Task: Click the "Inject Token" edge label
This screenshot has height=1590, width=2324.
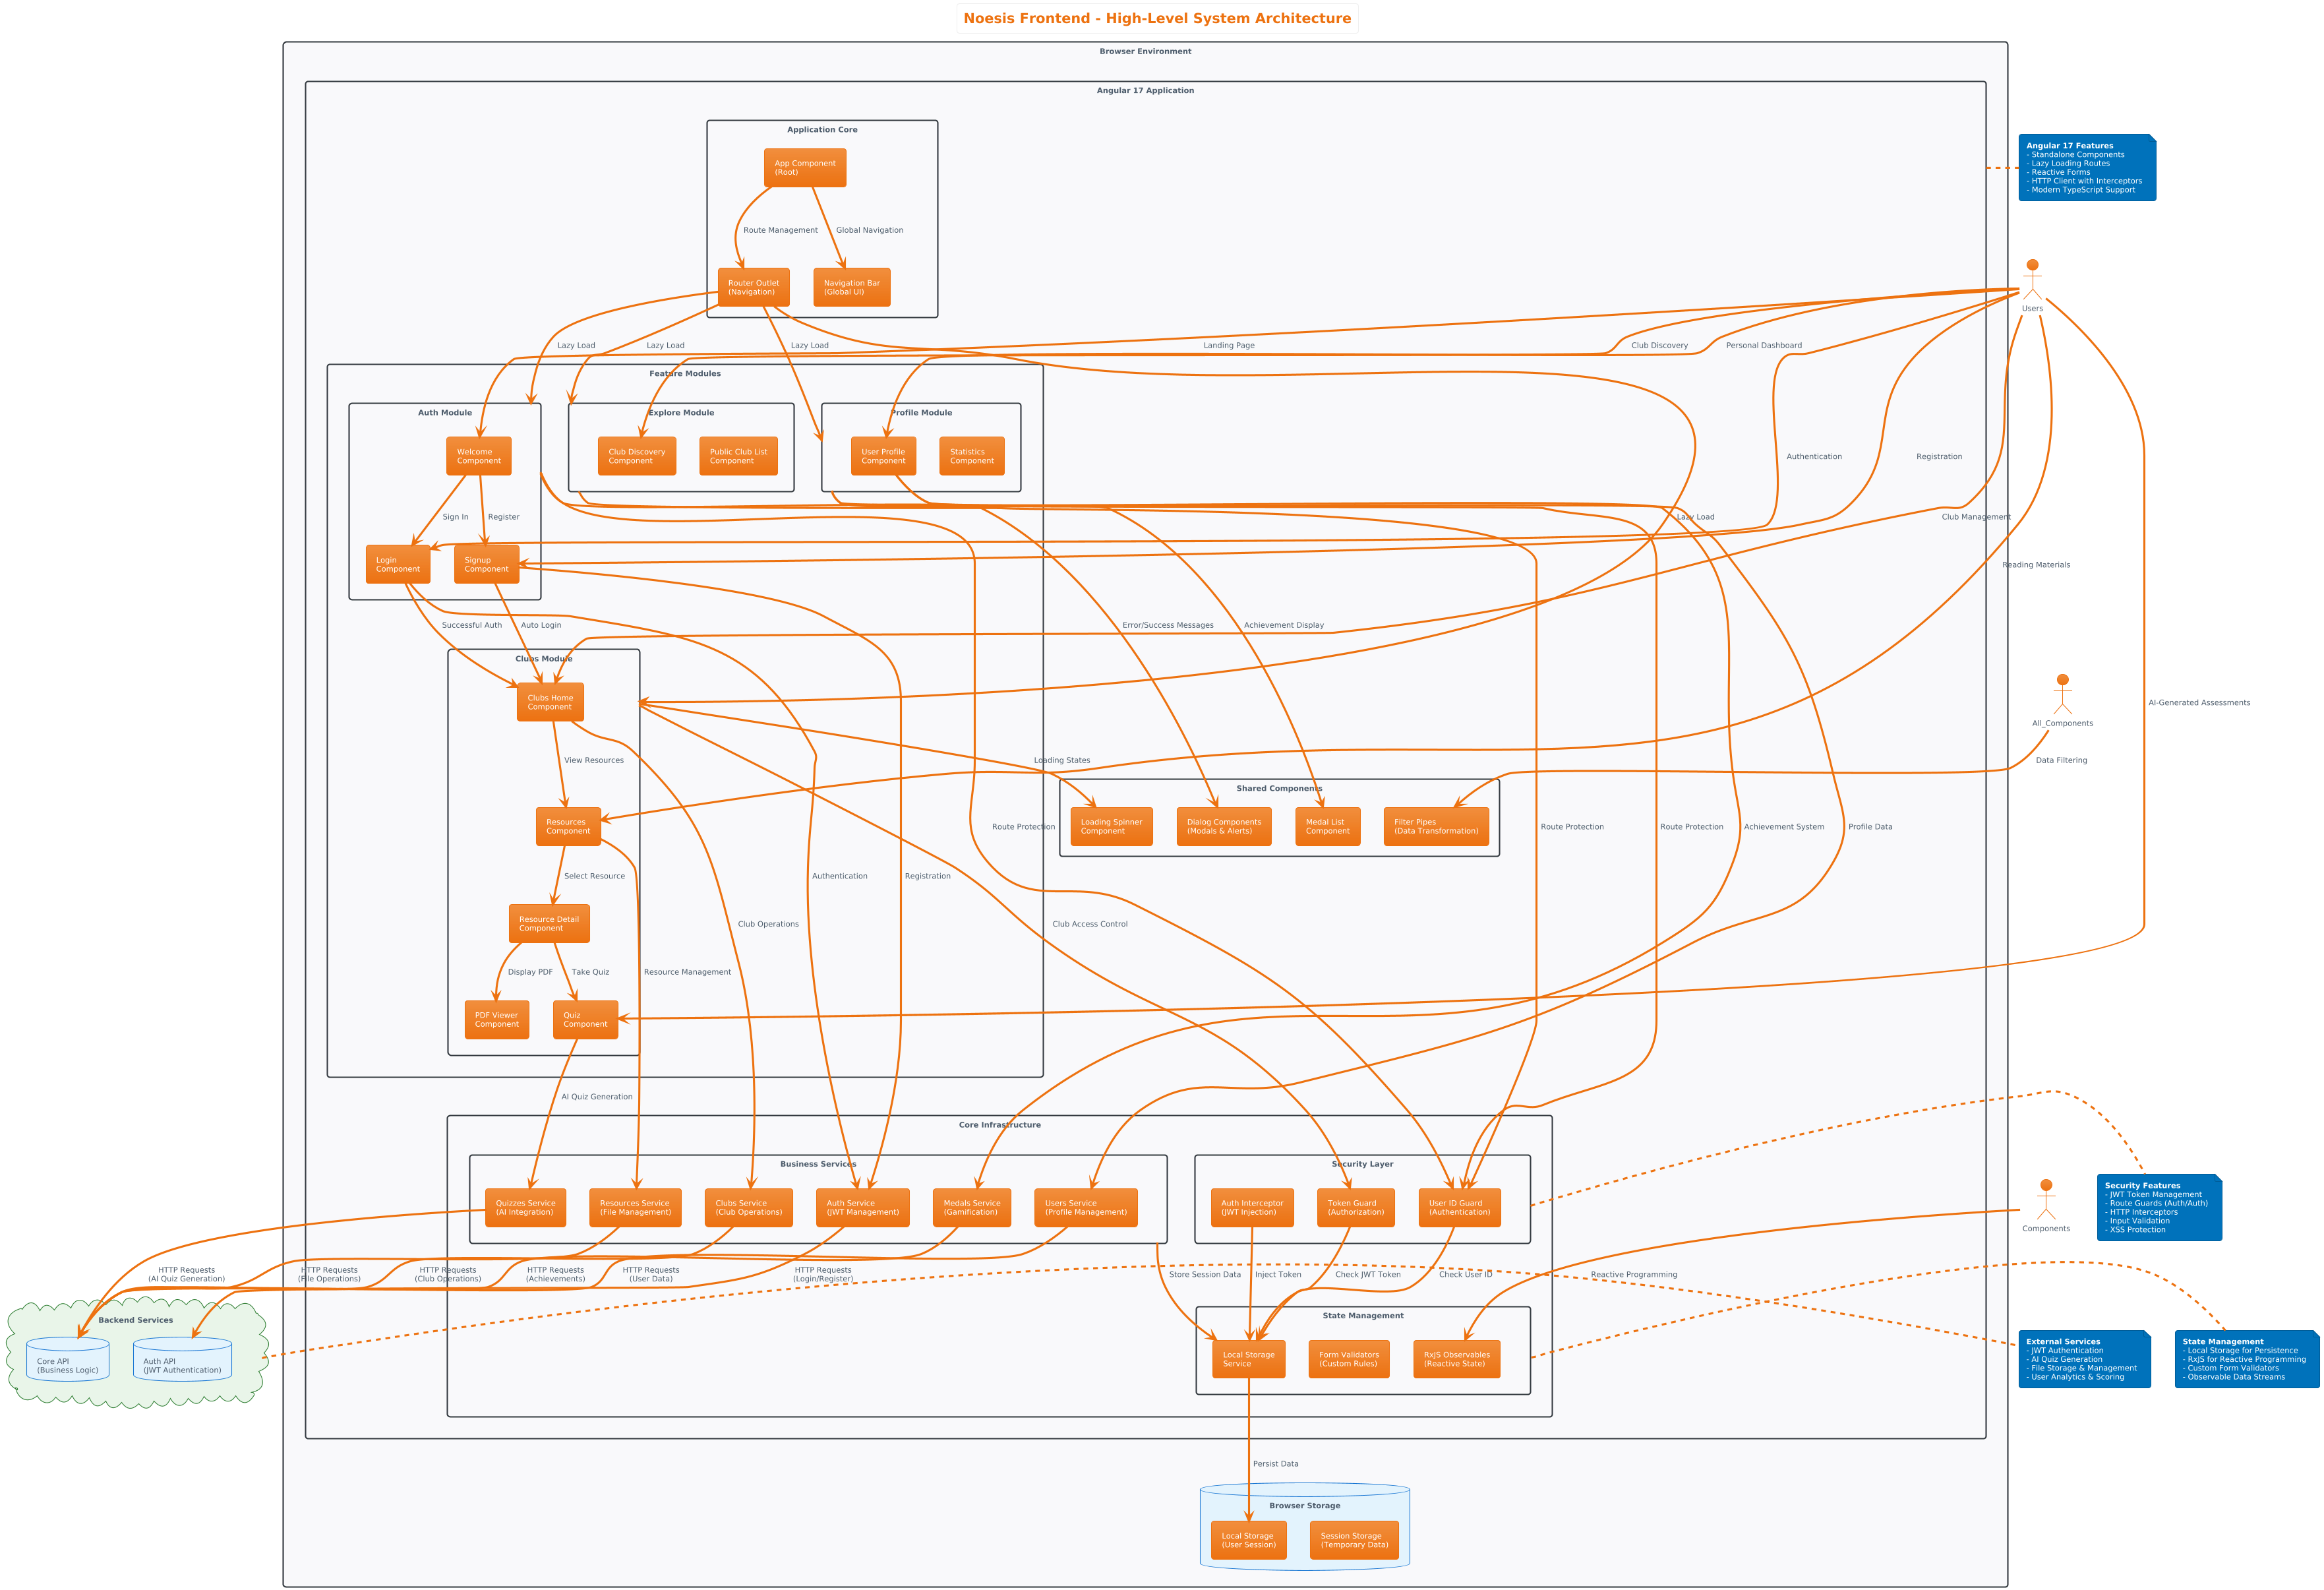Action: click(1278, 1274)
